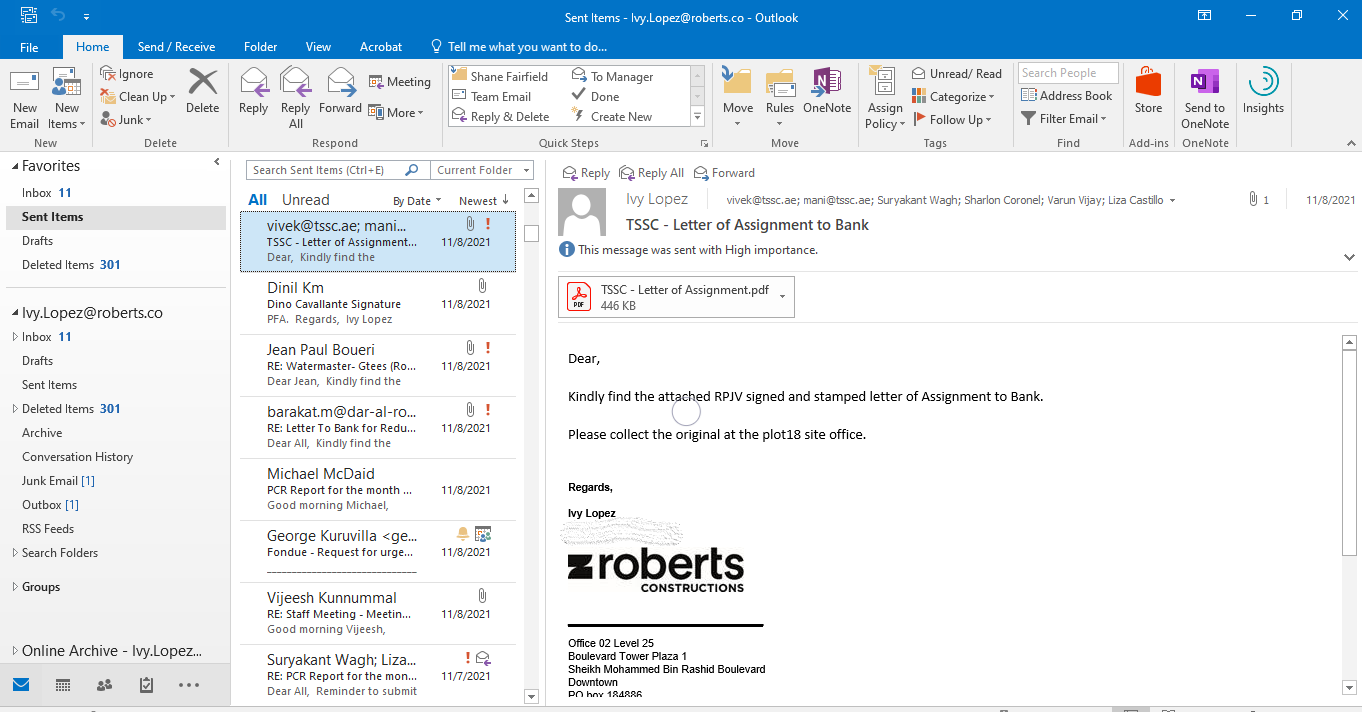Image resolution: width=1362 pixels, height=712 pixels.
Task: Select the Drafts folder under Favorites
Action: (x=38, y=241)
